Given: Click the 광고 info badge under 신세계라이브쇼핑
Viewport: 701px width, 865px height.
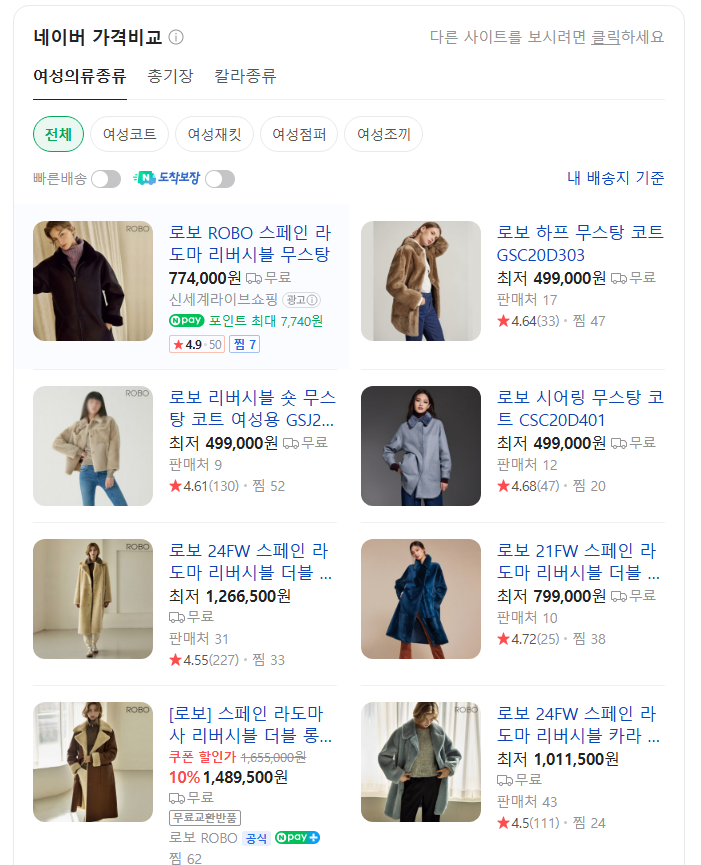Looking at the screenshot, I should 302,300.
